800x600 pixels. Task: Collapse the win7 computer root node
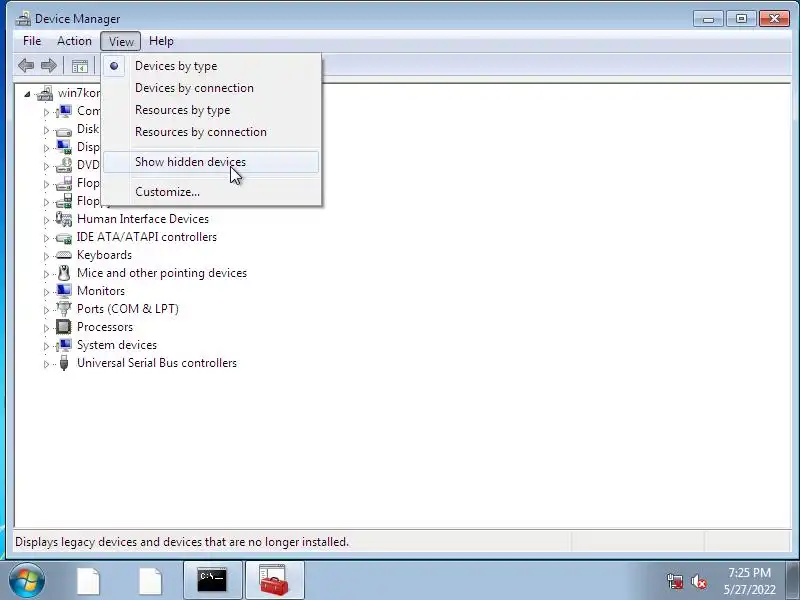click(x=28, y=94)
